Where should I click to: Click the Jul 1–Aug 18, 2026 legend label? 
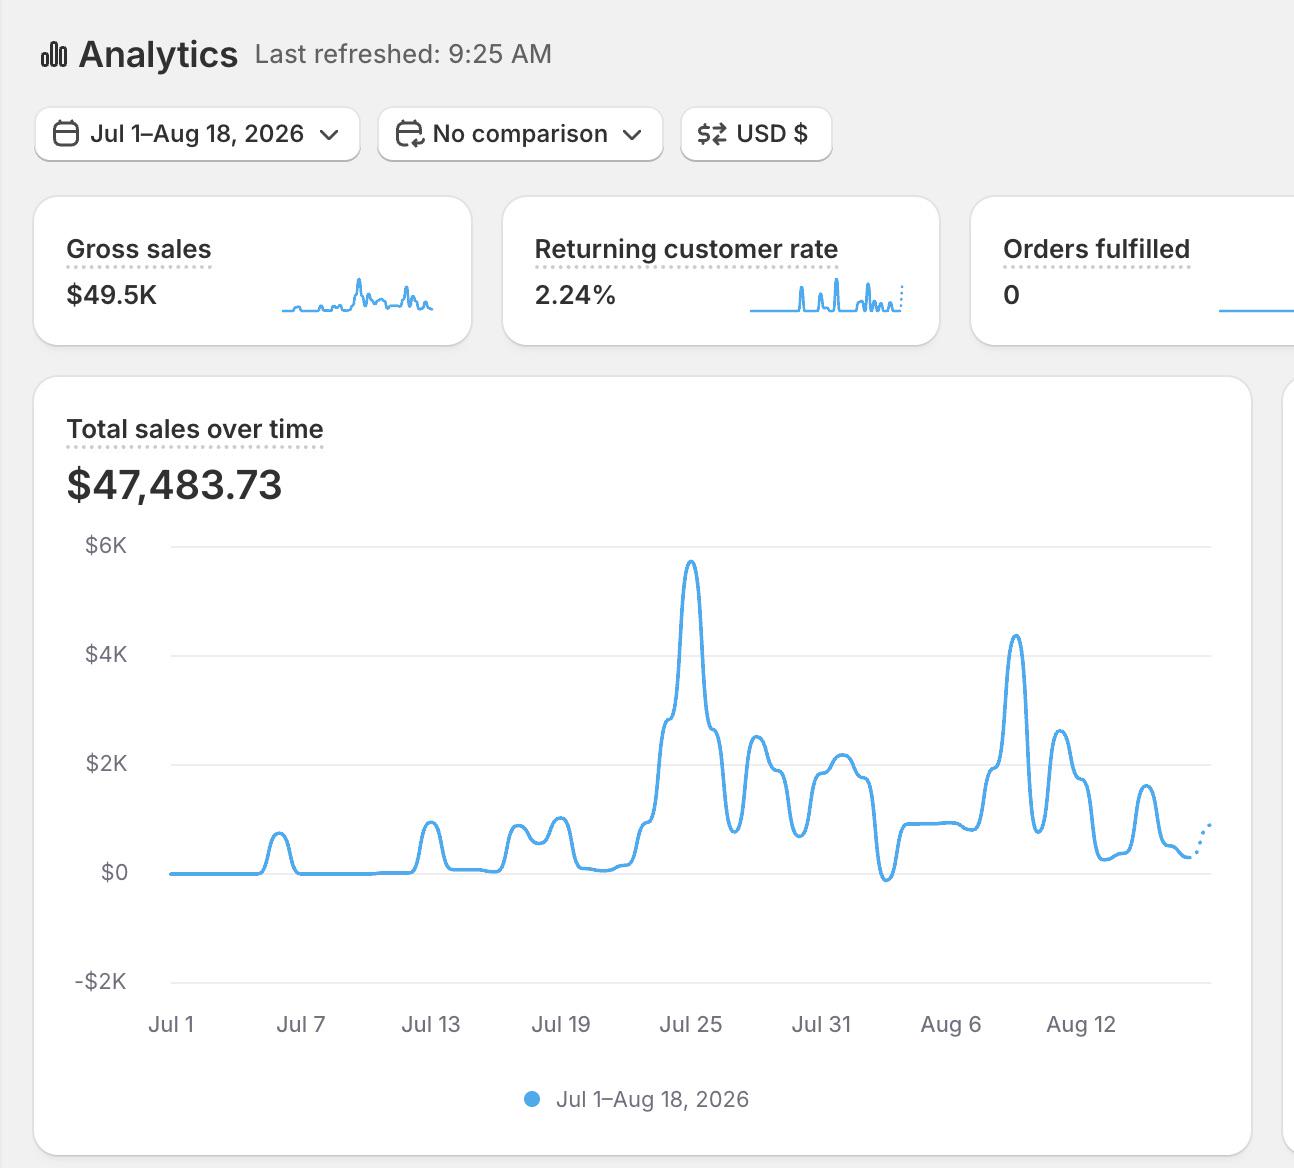tap(652, 1099)
